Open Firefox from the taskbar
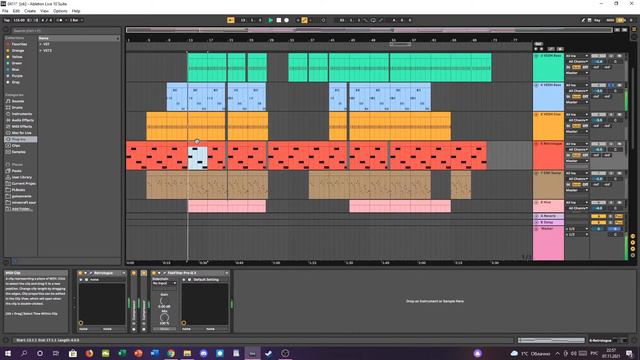640x360 pixels. [x=89, y=353]
